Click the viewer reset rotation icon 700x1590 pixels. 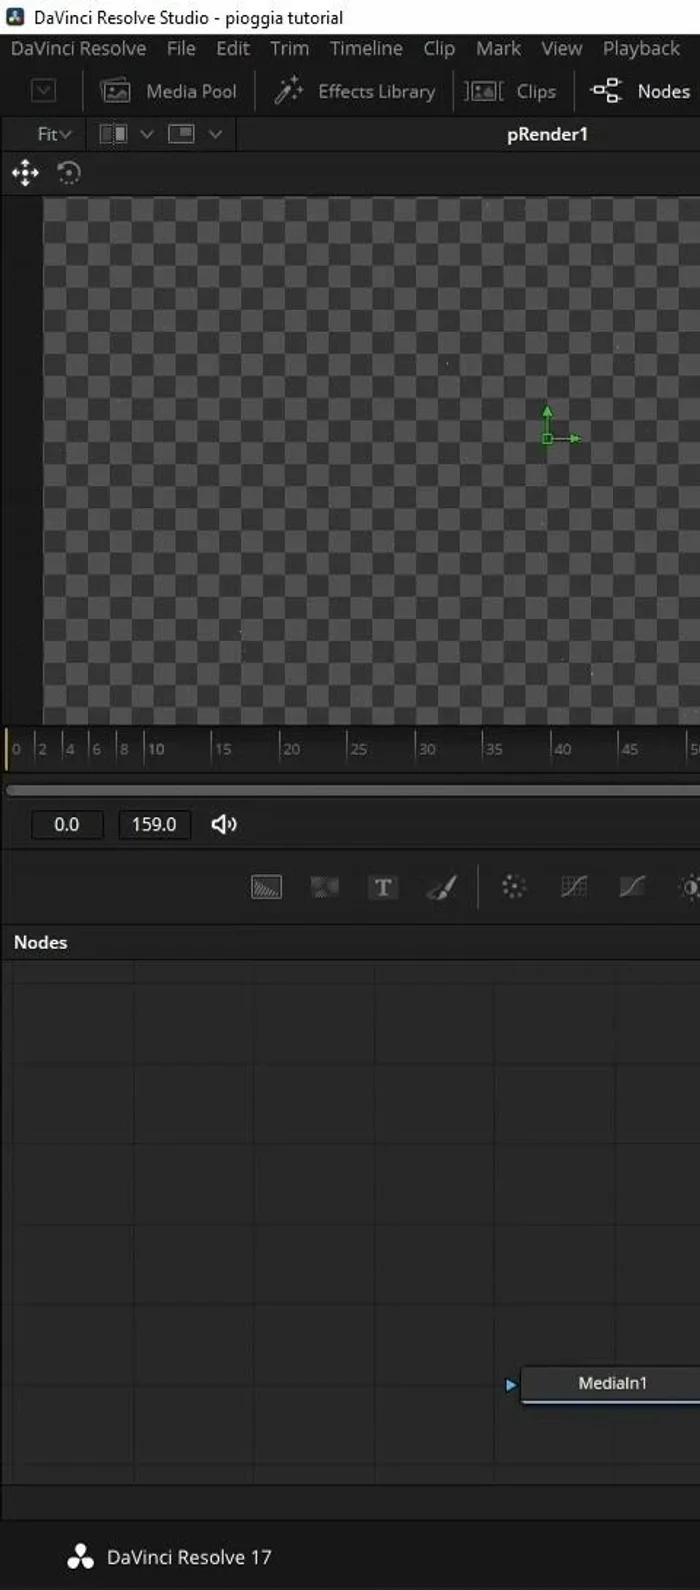(x=68, y=173)
